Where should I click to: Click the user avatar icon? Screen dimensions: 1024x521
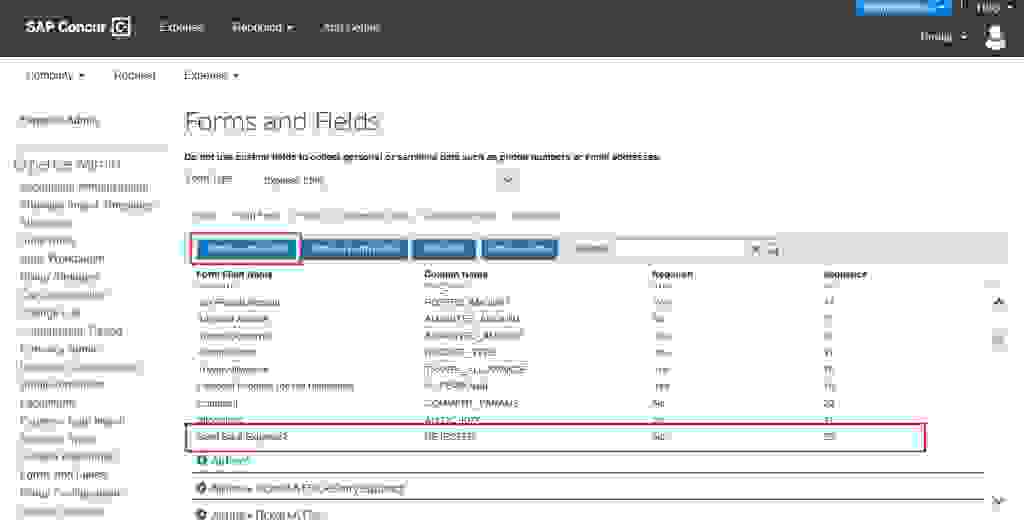(x=995, y=37)
